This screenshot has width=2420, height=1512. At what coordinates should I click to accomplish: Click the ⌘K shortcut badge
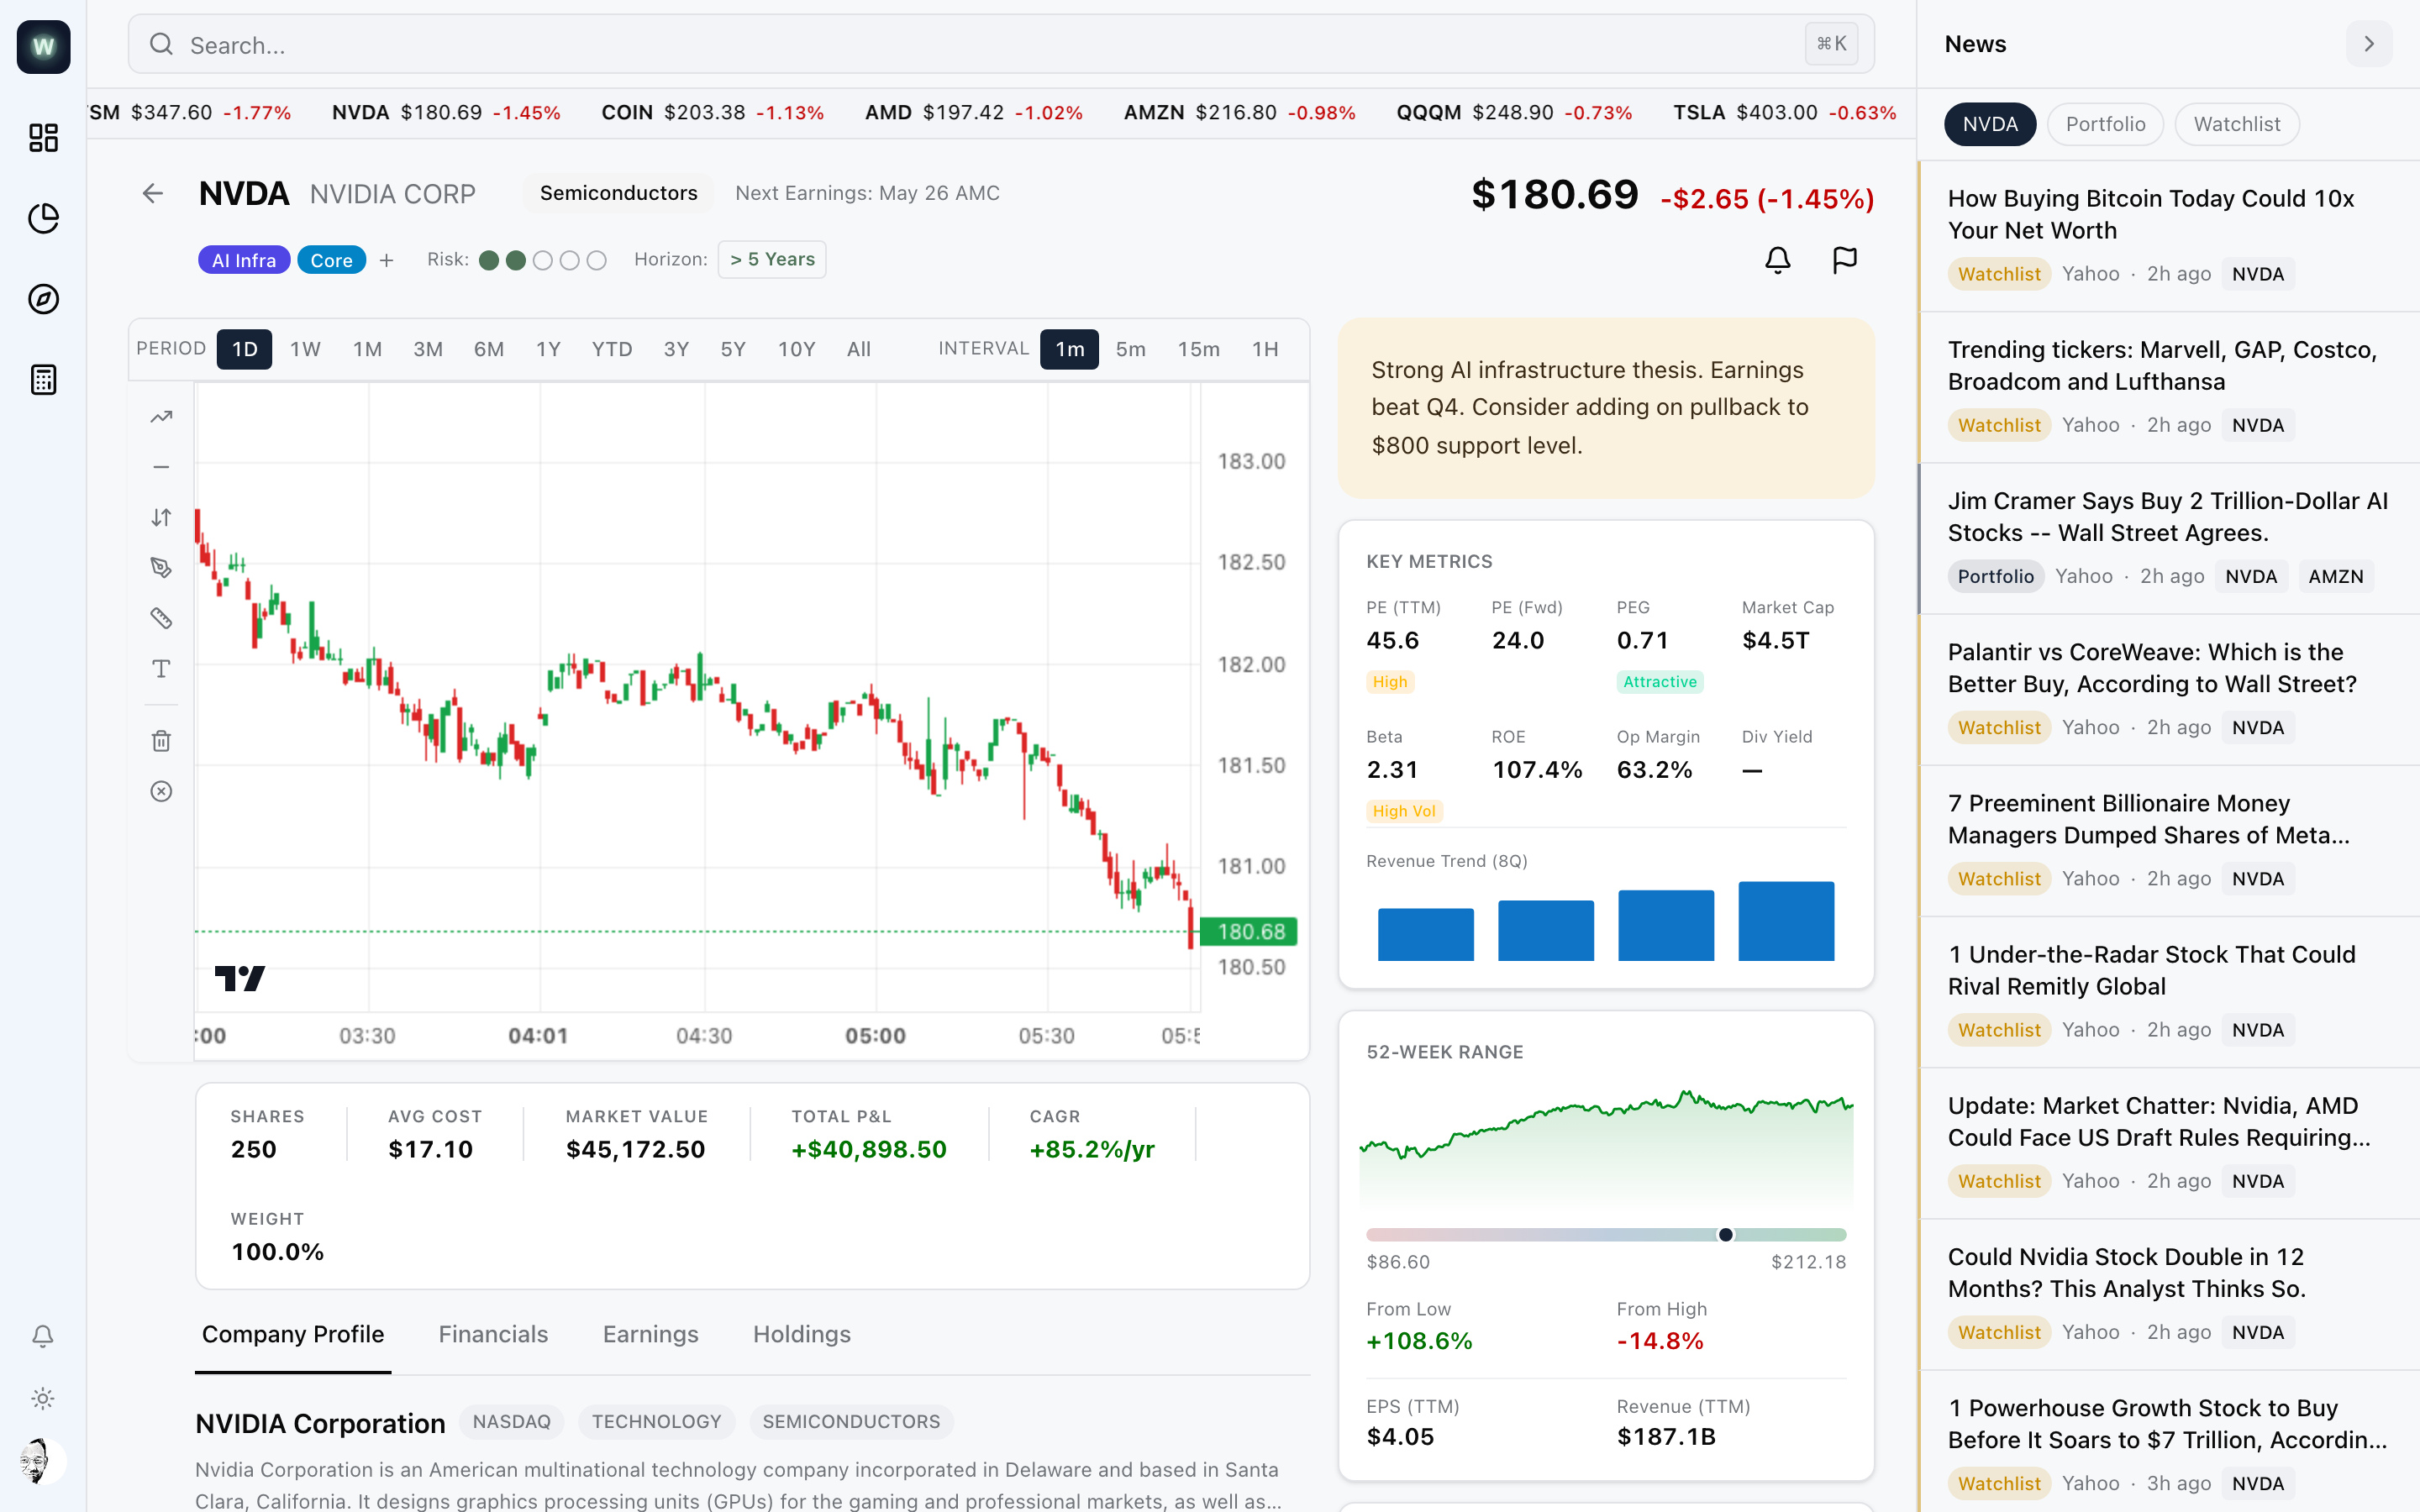click(1831, 44)
